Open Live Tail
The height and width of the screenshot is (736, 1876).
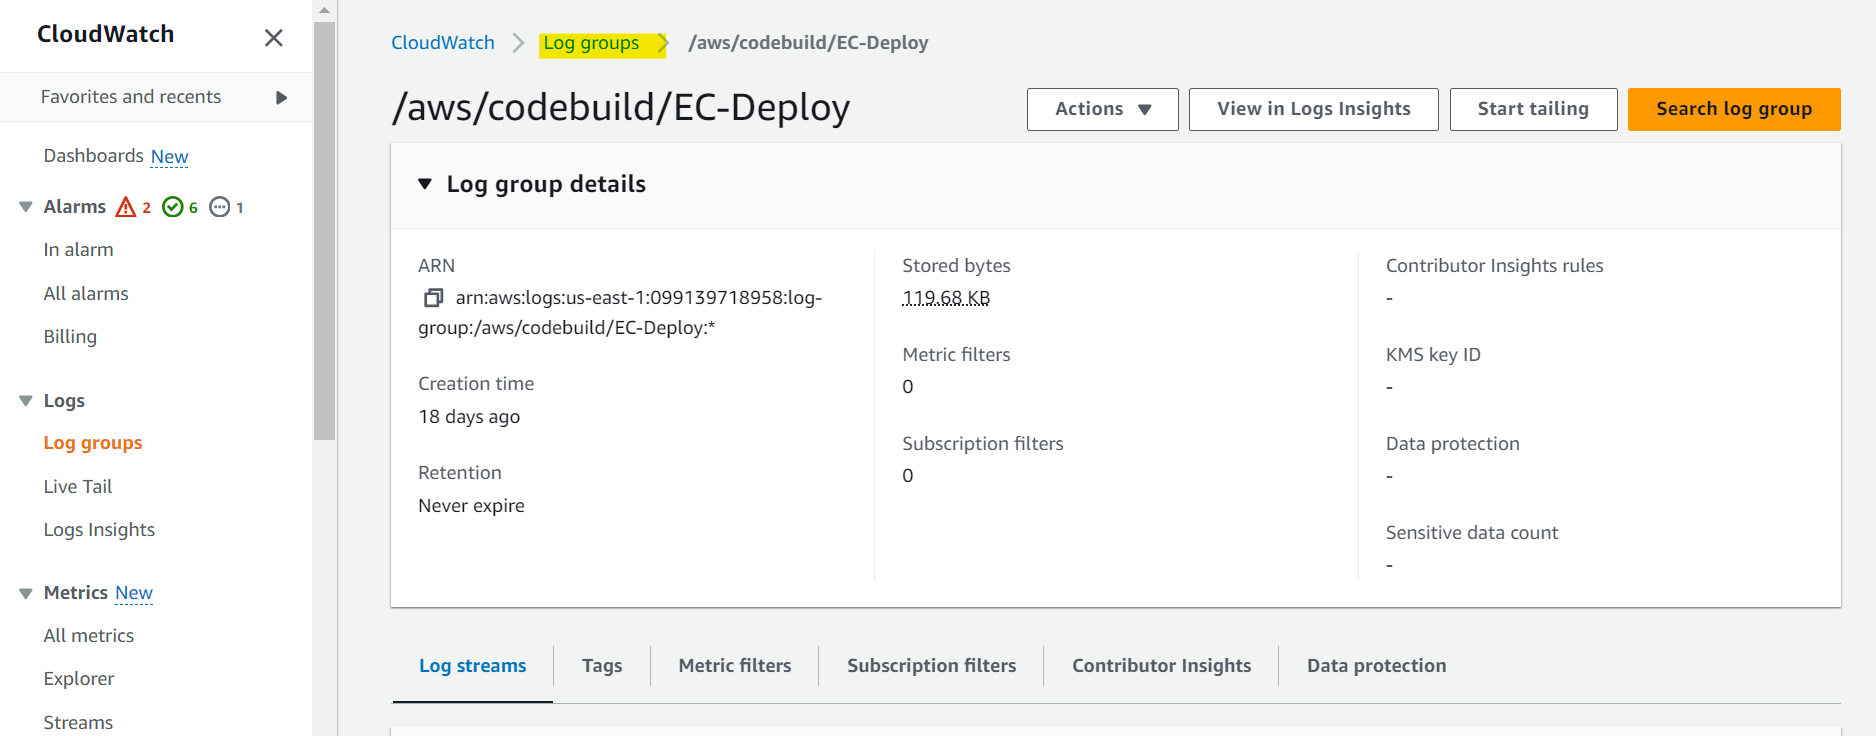tap(78, 487)
